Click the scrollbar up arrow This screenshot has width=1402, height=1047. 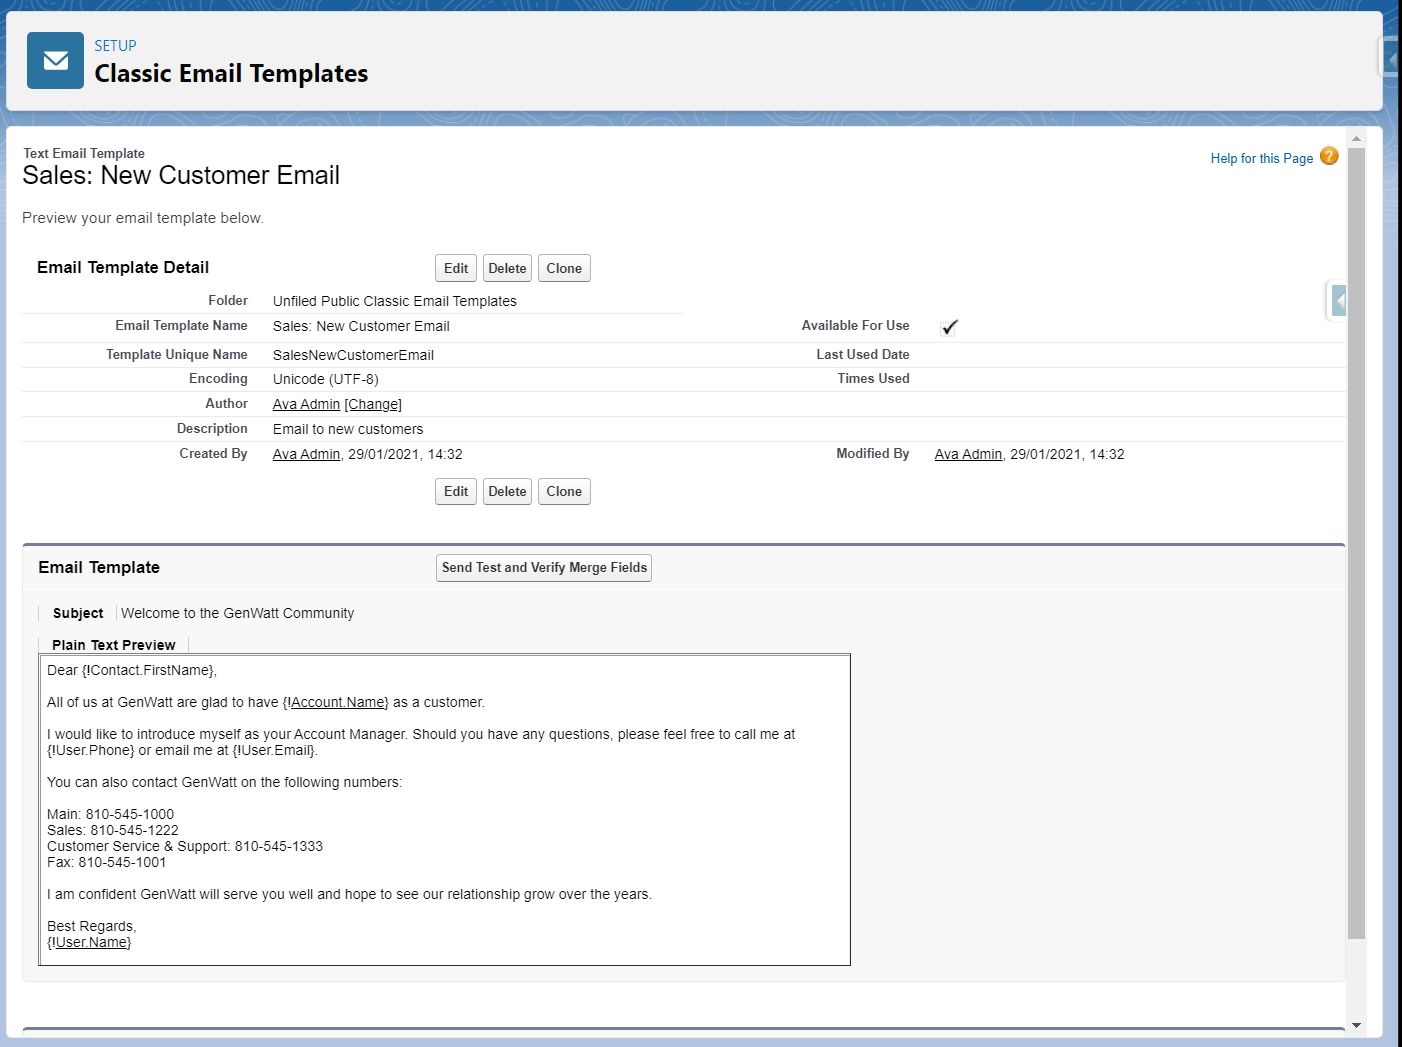click(x=1356, y=139)
